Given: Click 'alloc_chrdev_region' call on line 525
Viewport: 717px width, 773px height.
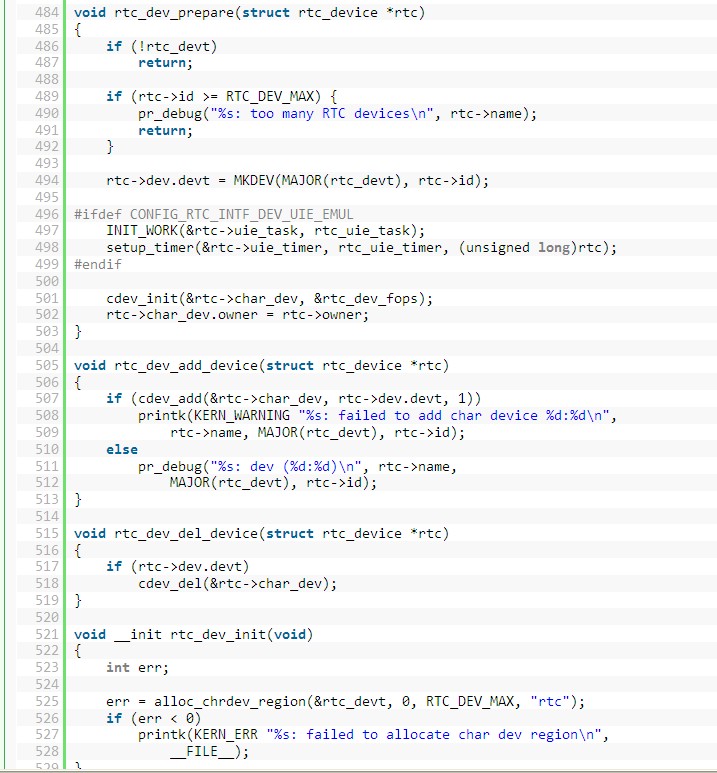Looking at the screenshot, I should click(x=230, y=702).
